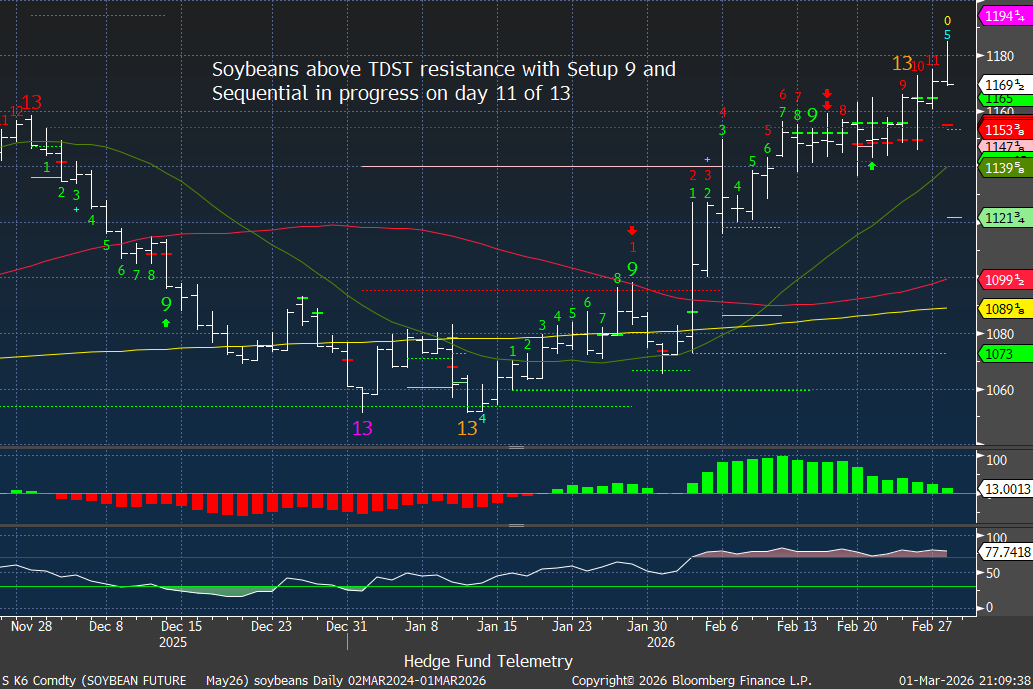The width and height of the screenshot is (1033, 689).
Task: Click the red 1153 price tag on axis
Action: coord(1003,130)
